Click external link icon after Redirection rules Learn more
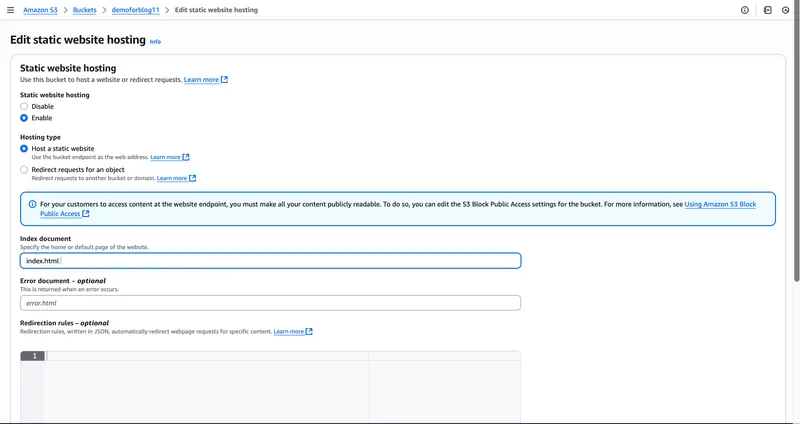Image resolution: width=800 pixels, height=424 pixels. [309, 332]
